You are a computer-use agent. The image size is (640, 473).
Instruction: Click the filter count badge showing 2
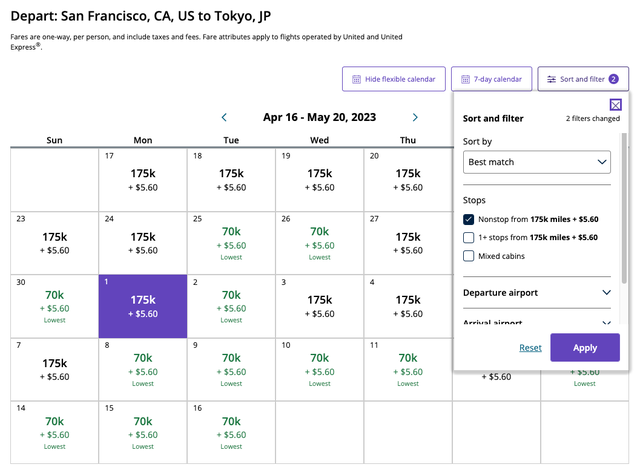pos(613,79)
